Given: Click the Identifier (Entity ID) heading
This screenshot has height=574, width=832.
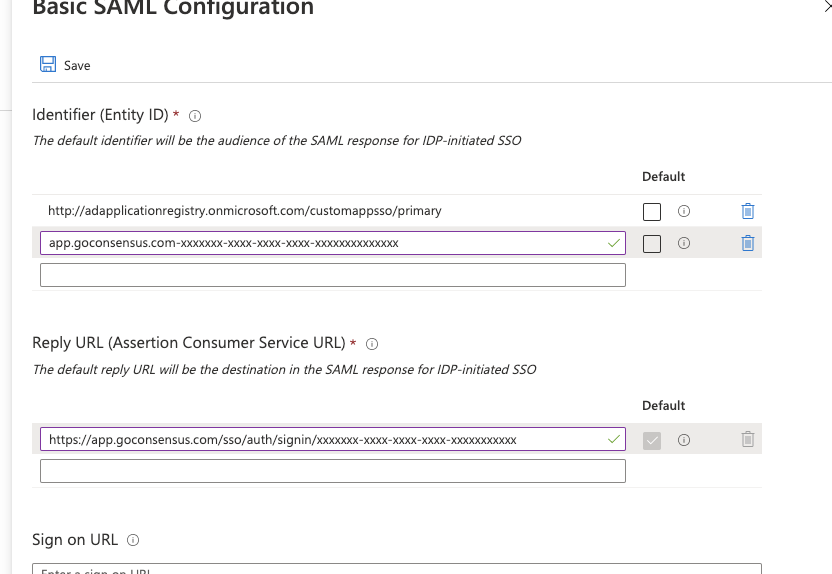Looking at the screenshot, I should tap(100, 115).
